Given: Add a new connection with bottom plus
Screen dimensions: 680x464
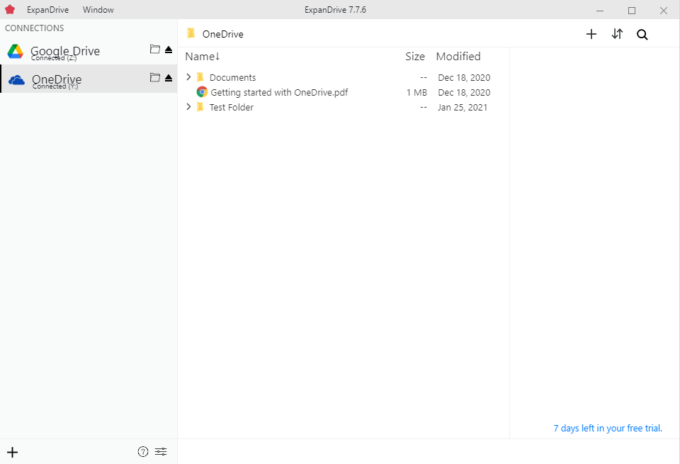Looking at the screenshot, I should pyautogui.click(x=13, y=452).
